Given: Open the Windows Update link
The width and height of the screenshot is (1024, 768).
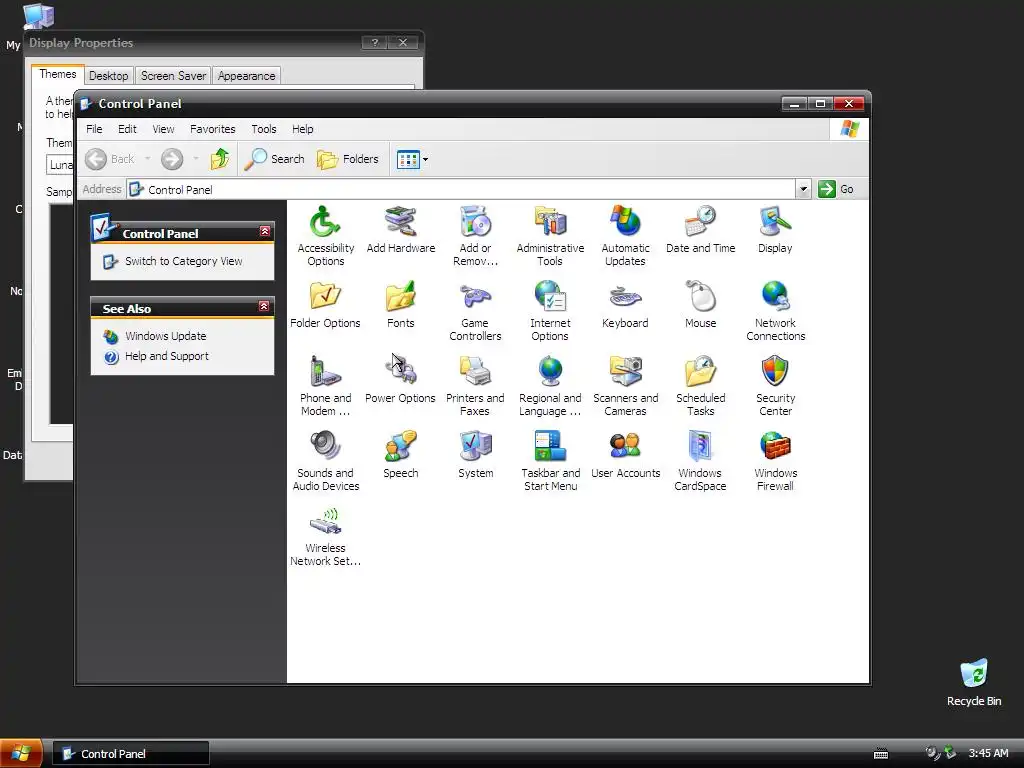Looking at the screenshot, I should pyautogui.click(x=165, y=336).
